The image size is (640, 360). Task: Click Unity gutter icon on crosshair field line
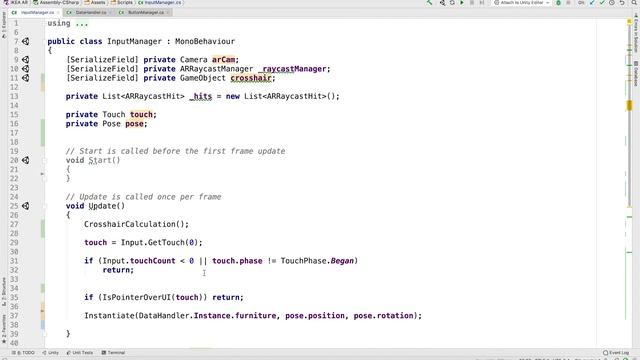(25, 78)
